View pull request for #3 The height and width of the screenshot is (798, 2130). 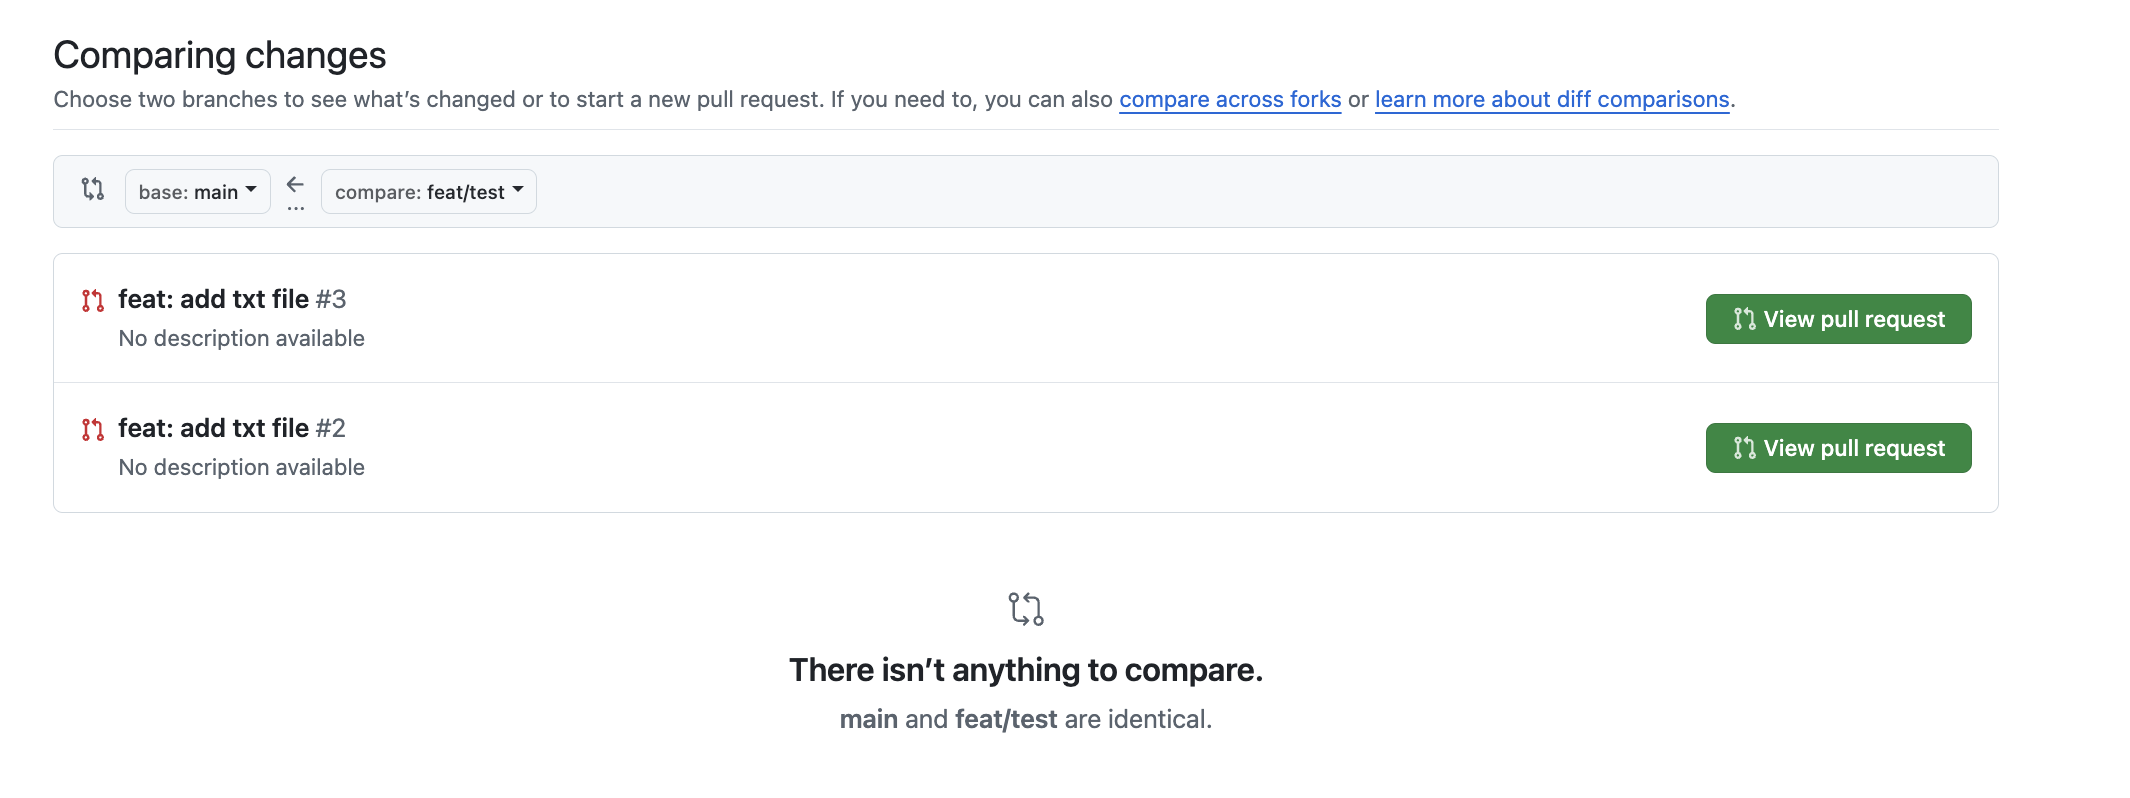(x=1838, y=319)
